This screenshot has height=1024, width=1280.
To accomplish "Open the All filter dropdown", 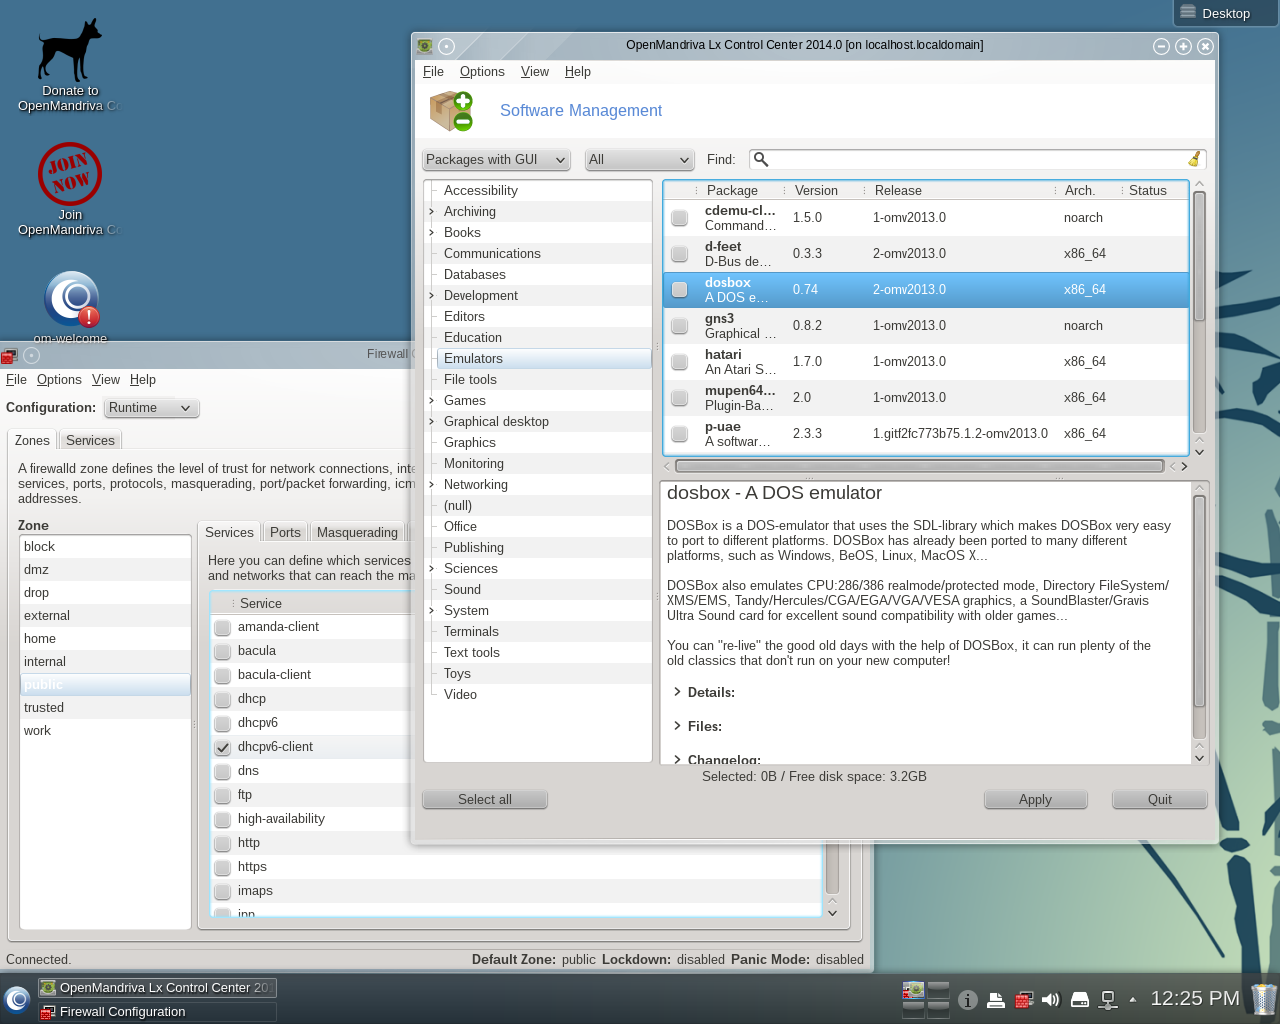I will [x=640, y=160].
